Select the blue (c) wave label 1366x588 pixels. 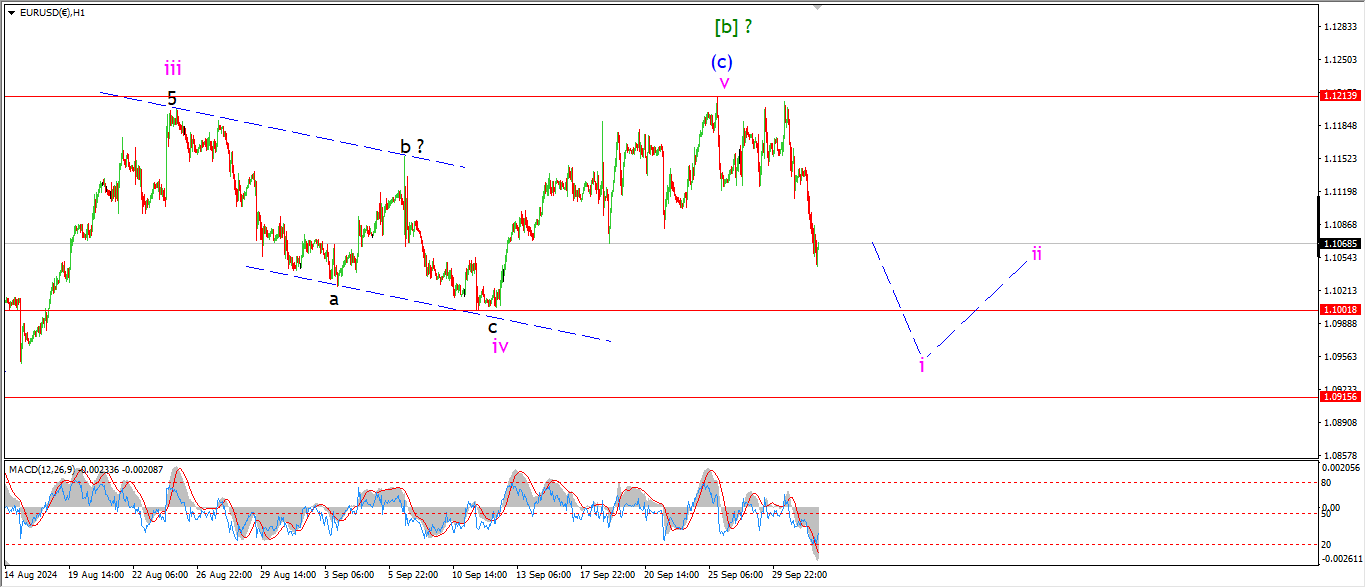click(x=722, y=62)
